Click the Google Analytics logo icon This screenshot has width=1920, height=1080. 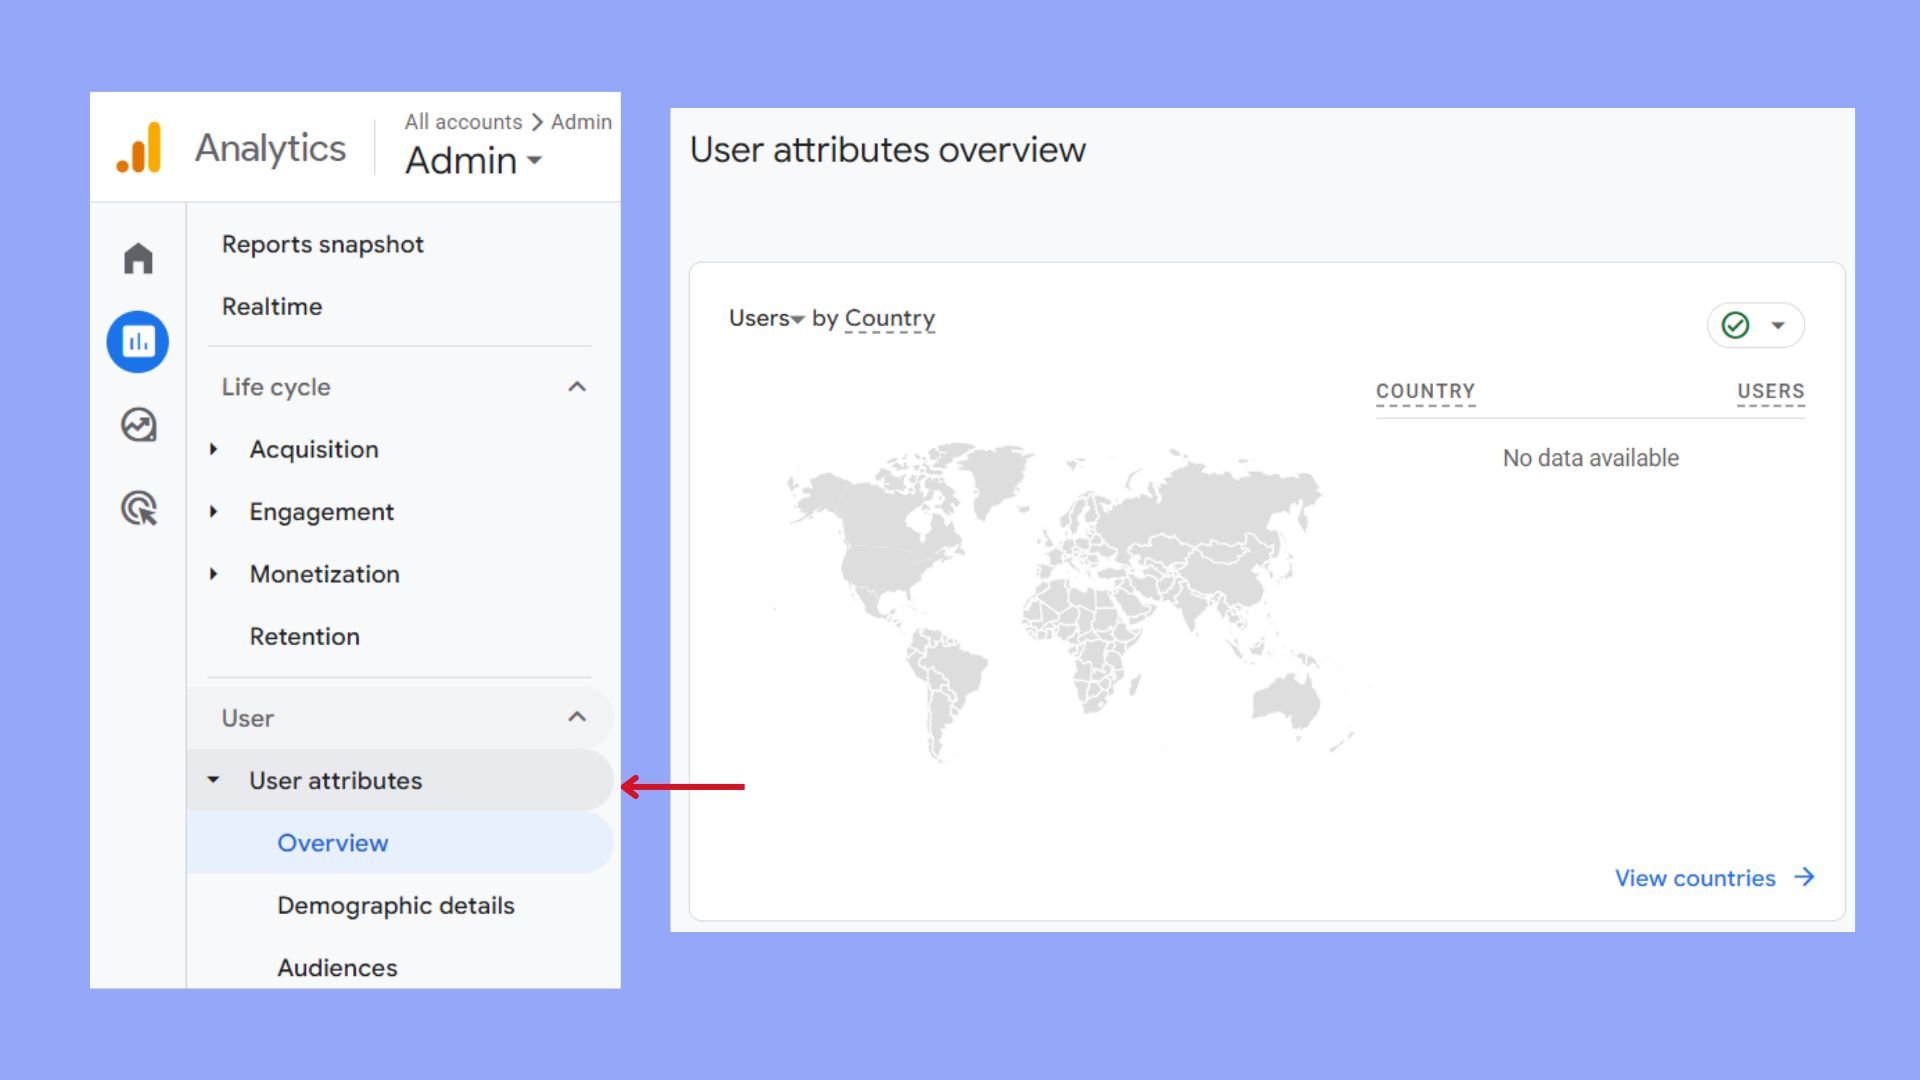coord(139,148)
